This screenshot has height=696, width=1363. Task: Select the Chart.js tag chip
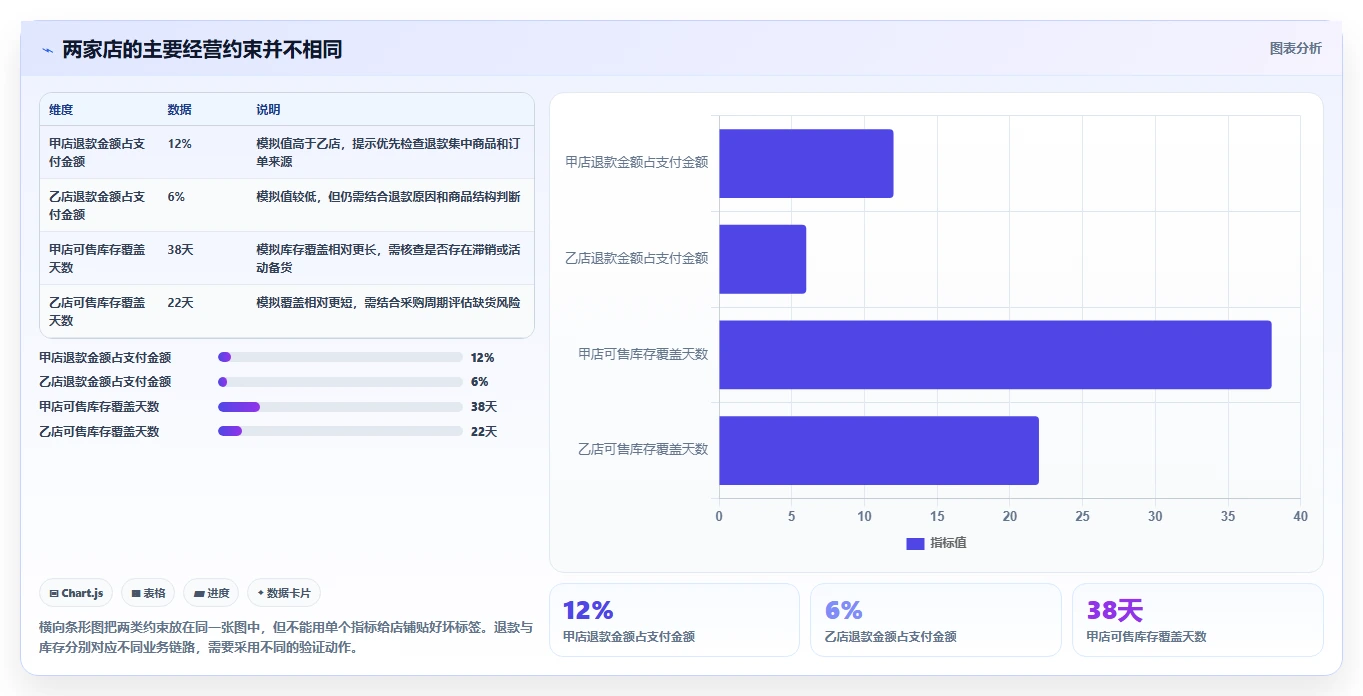click(77, 593)
